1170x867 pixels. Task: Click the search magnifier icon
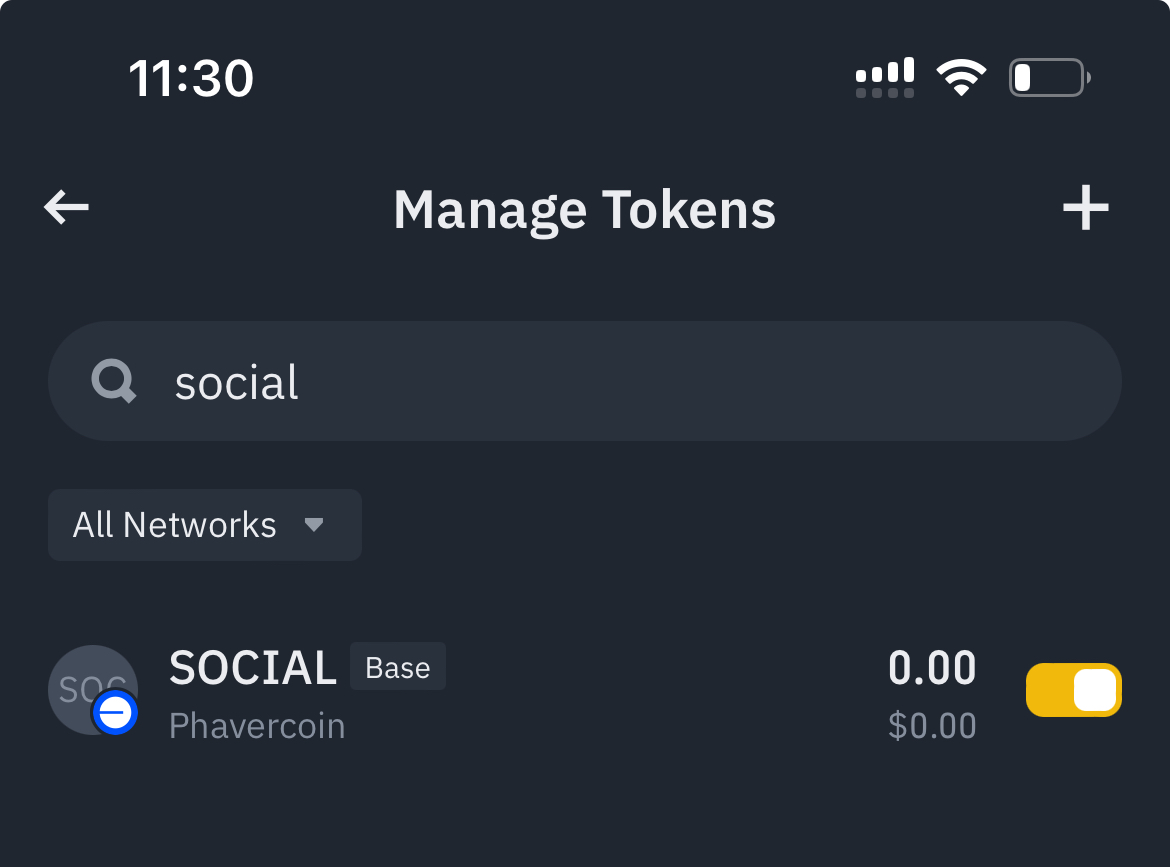pyautogui.click(x=114, y=381)
